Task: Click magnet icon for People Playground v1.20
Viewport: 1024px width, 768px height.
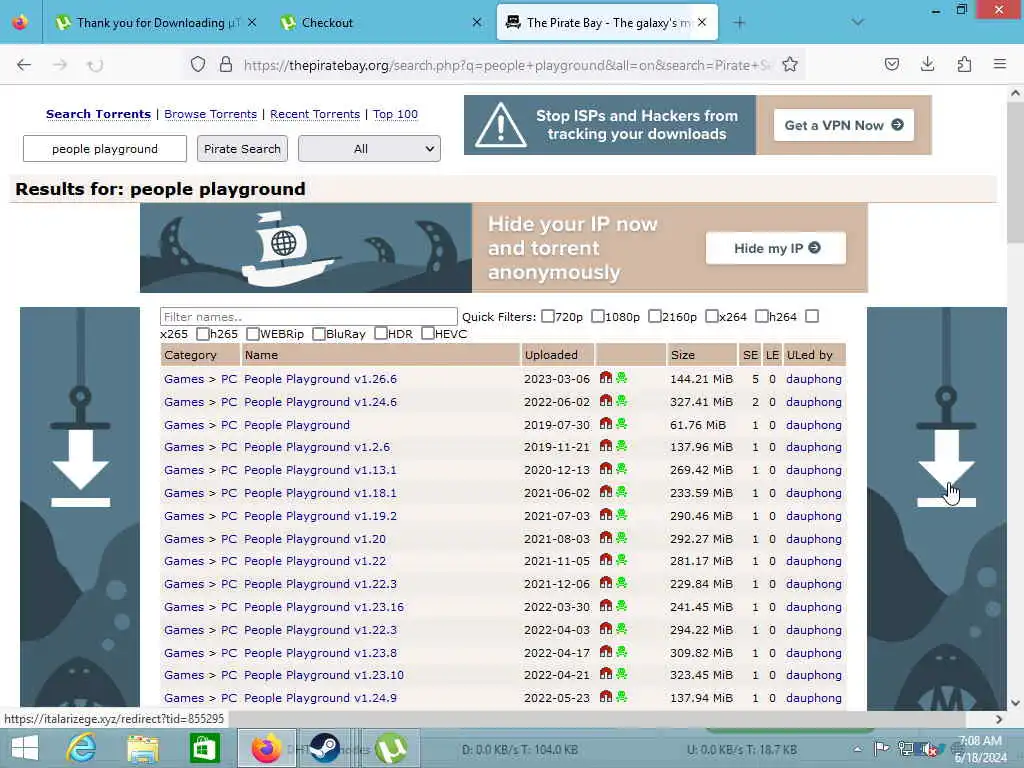Action: pos(605,538)
